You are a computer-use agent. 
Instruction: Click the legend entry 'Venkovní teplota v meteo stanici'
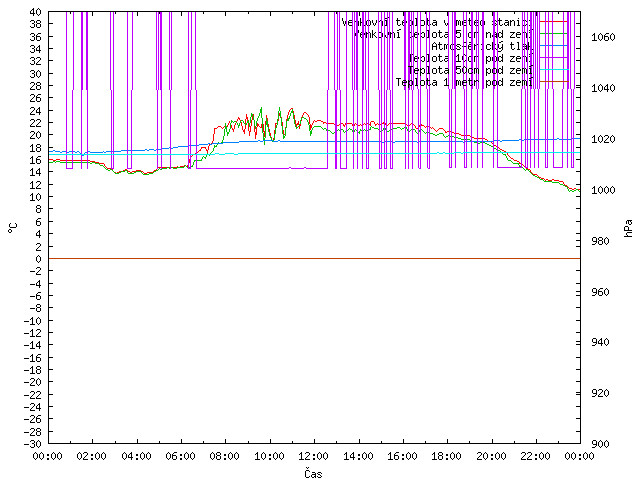[437, 22]
